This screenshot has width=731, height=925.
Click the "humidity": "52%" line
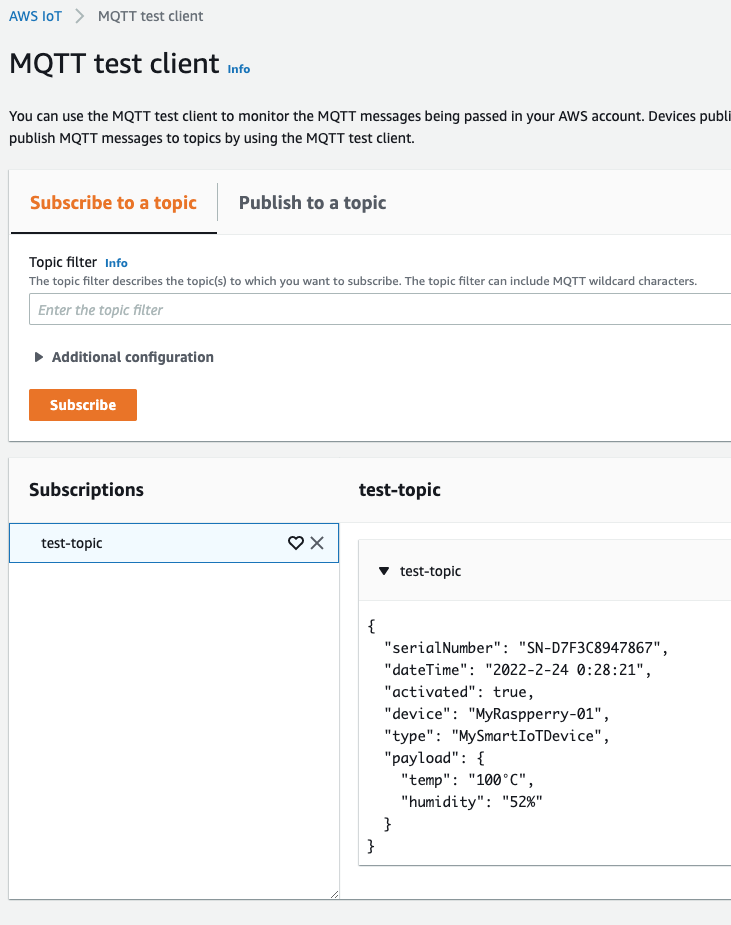coord(471,802)
